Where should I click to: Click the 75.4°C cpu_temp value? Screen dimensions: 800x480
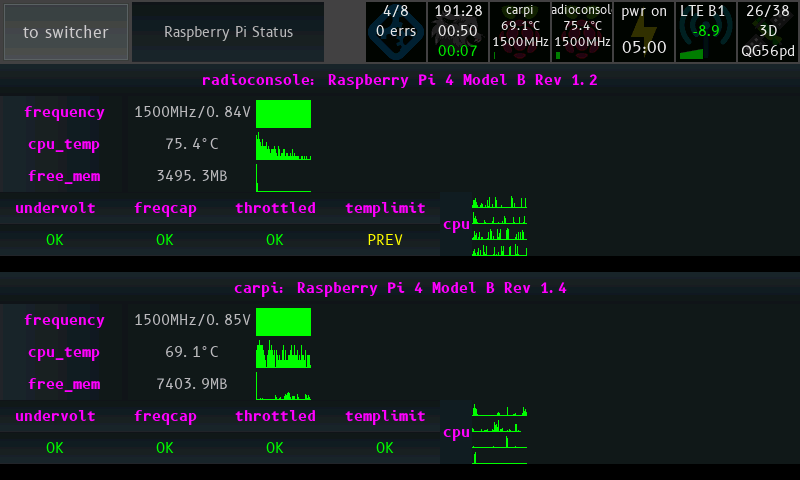192,144
